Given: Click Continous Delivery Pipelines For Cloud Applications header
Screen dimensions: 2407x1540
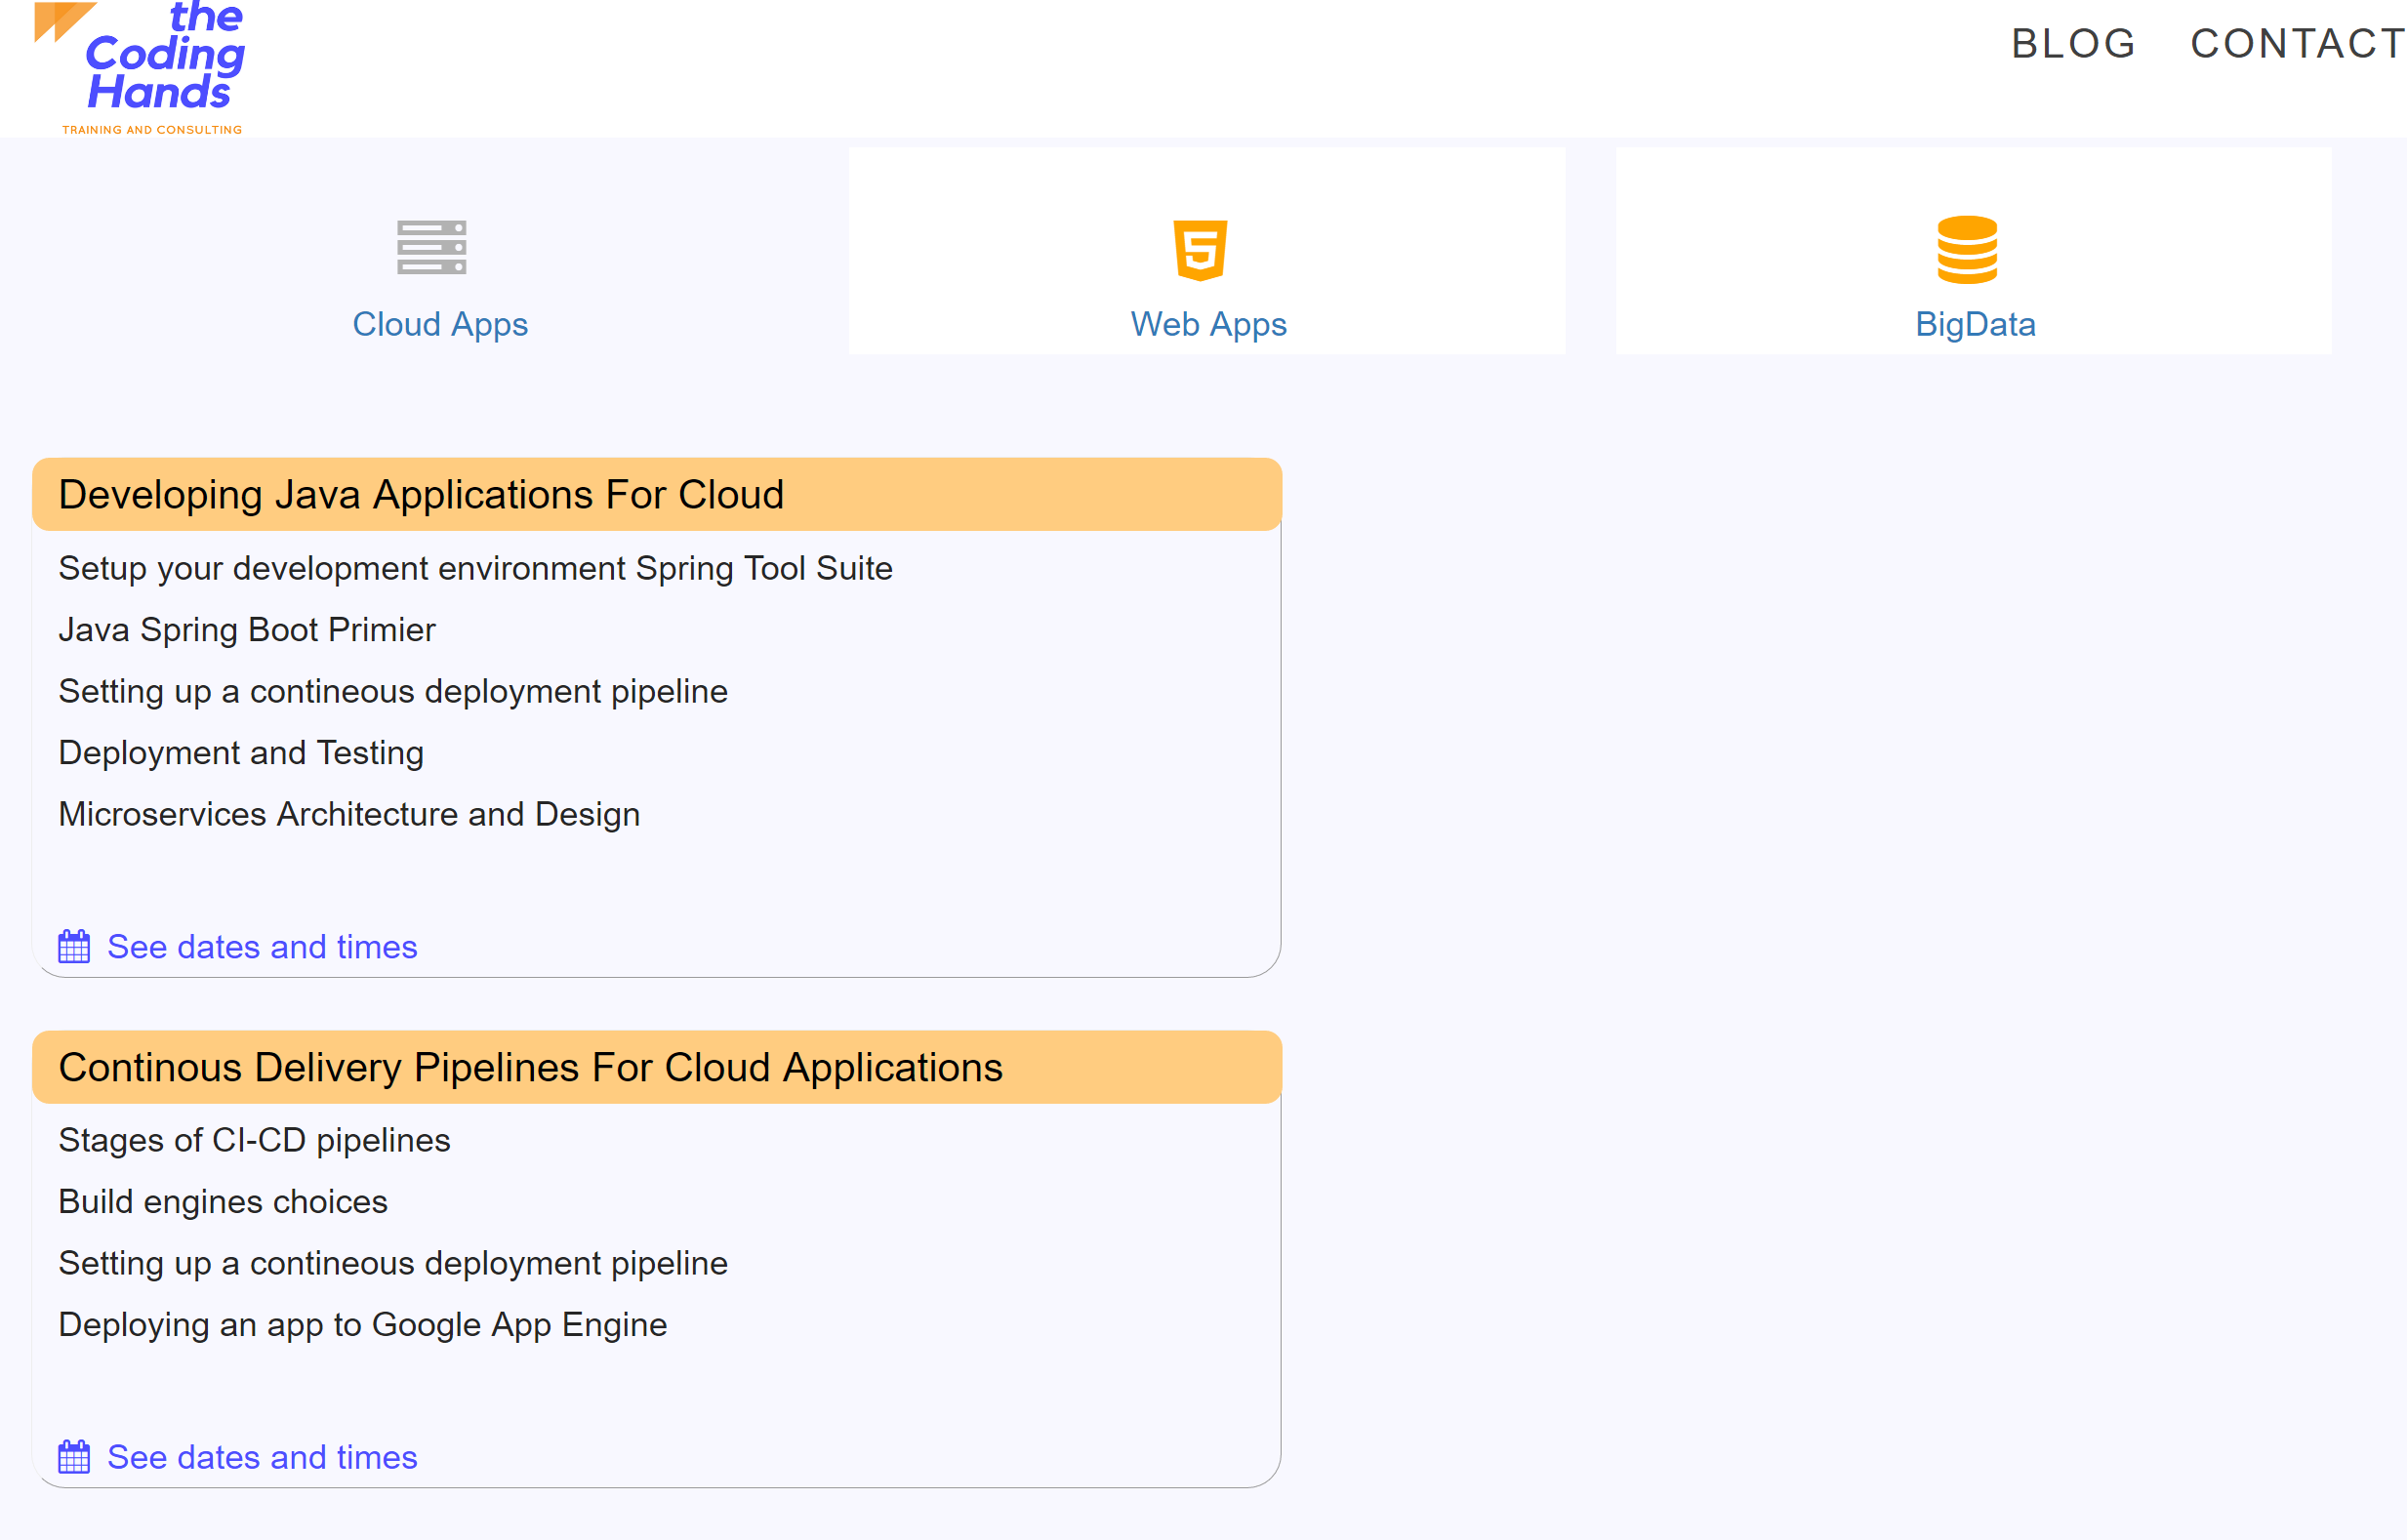Looking at the screenshot, I should 530,1067.
